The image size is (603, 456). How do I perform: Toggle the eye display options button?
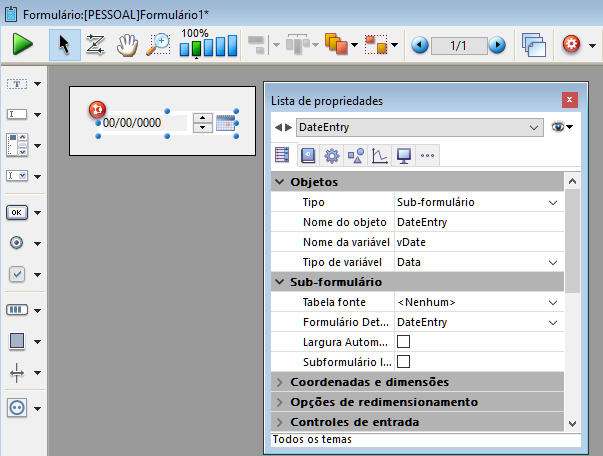(x=560, y=127)
